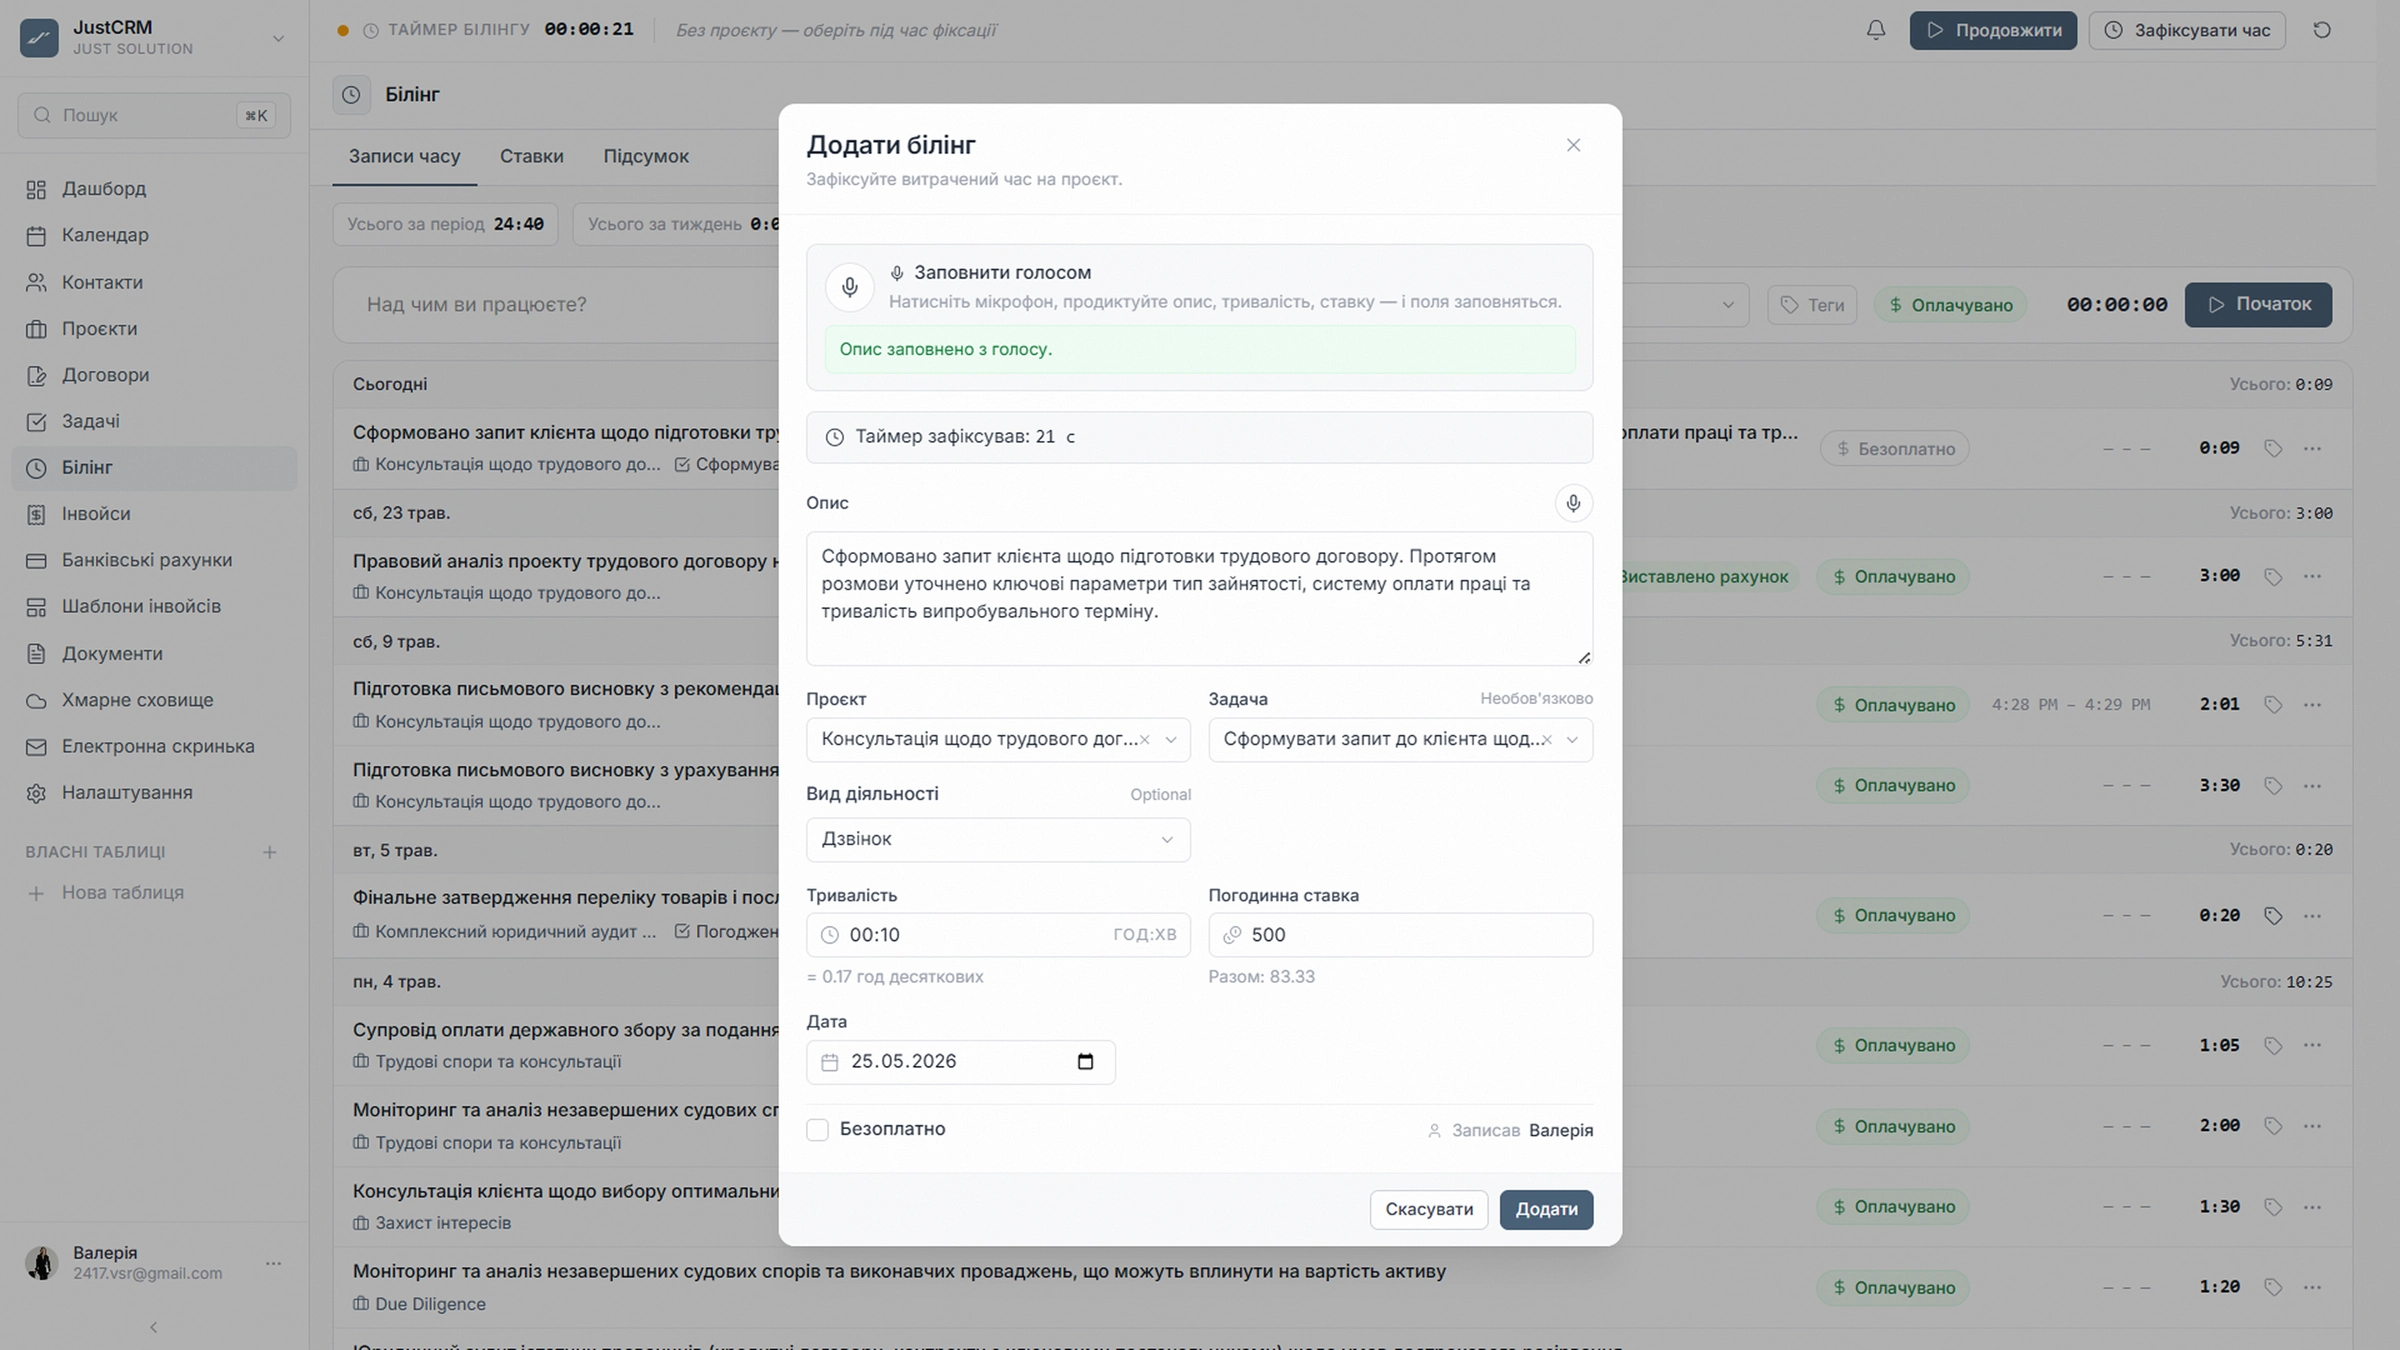Click the Дата field showing 25.05.2026
The width and height of the screenshot is (2400, 1350).
pos(960,1062)
